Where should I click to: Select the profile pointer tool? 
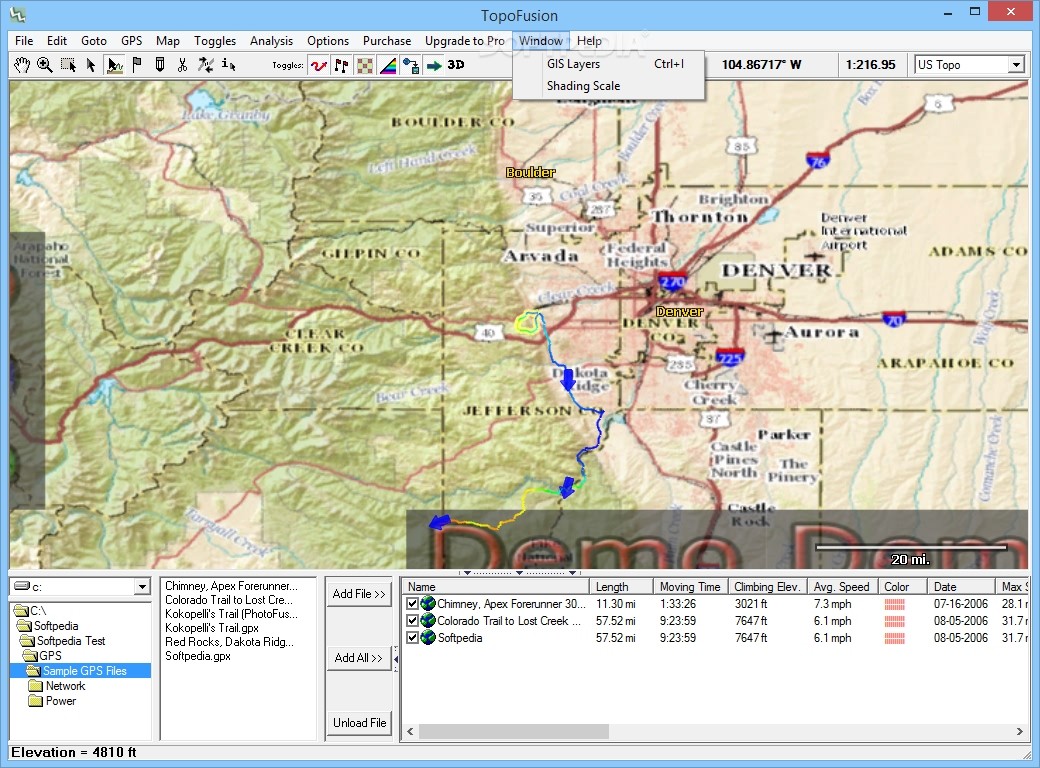(114, 65)
